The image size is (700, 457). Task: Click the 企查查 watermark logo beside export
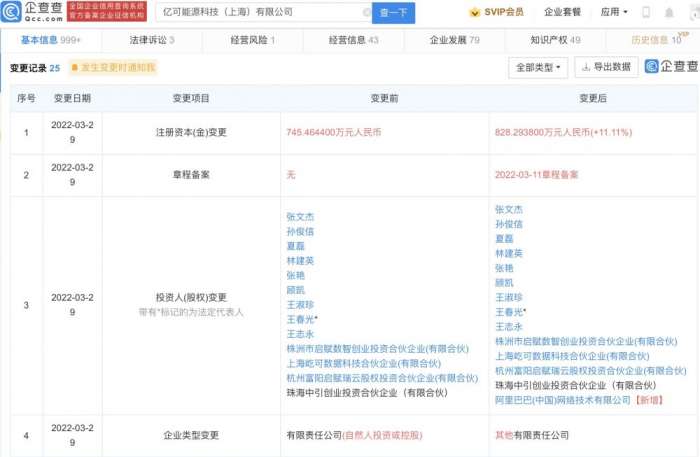click(671, 67)
